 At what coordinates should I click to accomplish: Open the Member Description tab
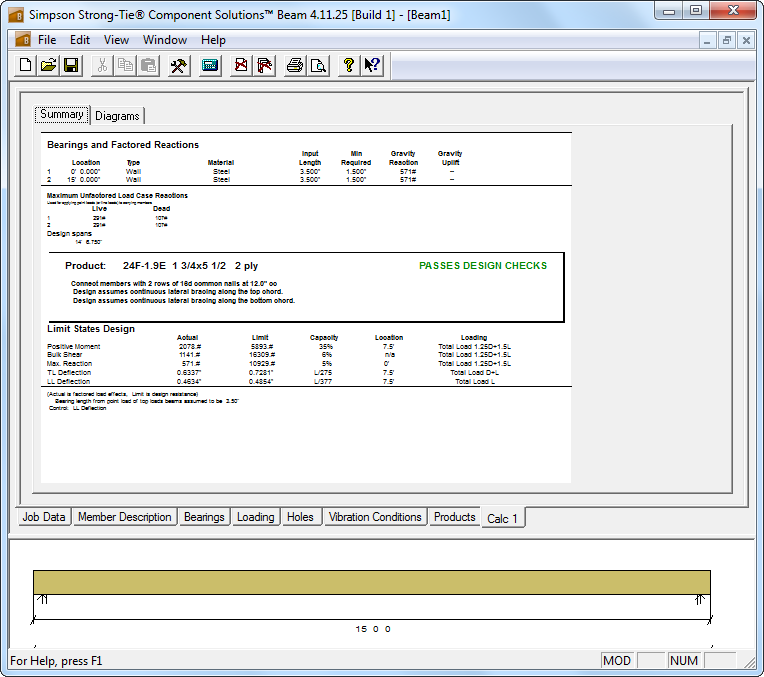pyautogui.click(x=125, y=517)
